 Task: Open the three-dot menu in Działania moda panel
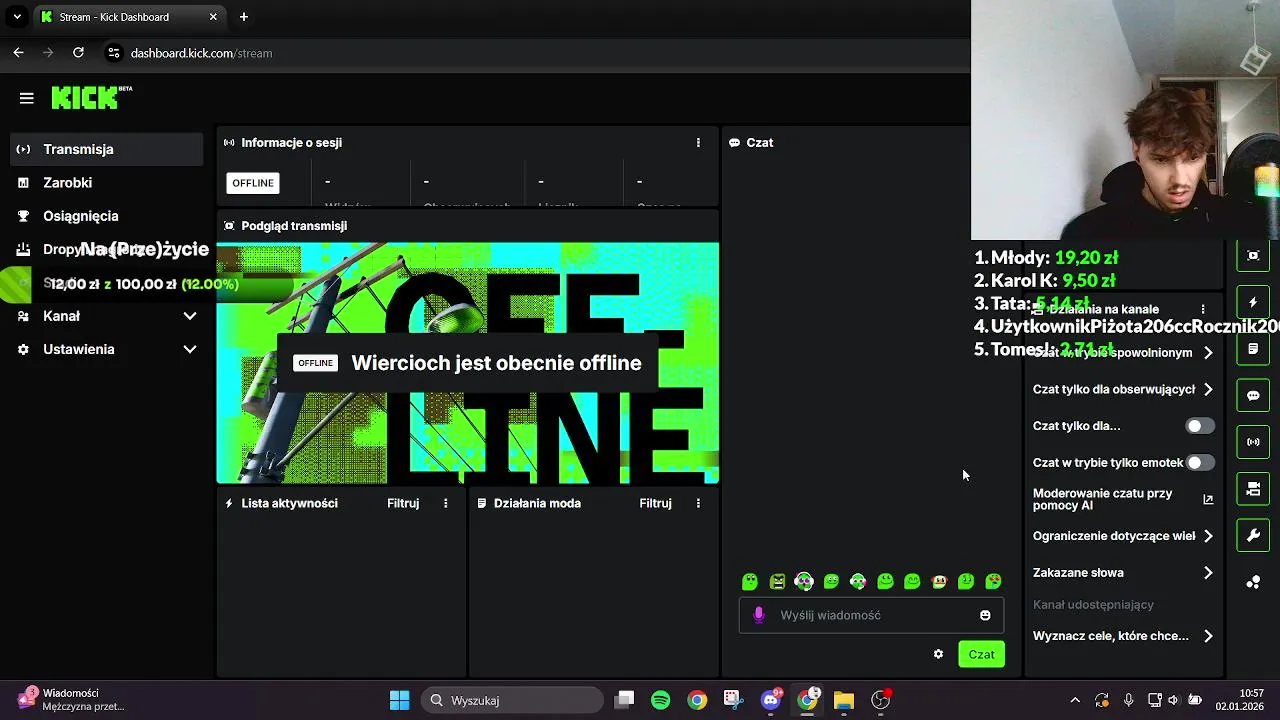tap(698, 503)
